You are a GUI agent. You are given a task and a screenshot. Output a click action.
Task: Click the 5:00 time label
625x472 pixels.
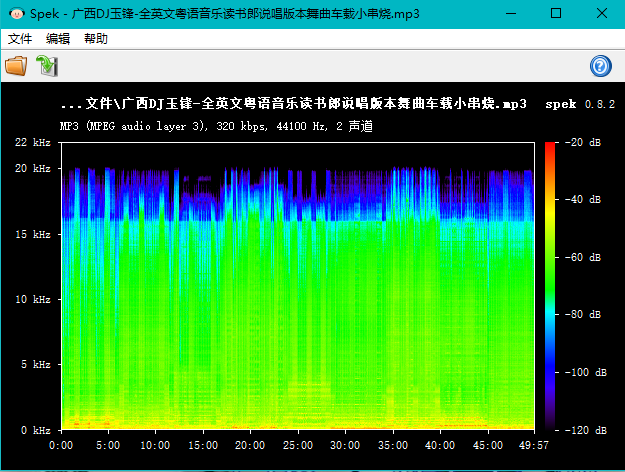[108, 445]
